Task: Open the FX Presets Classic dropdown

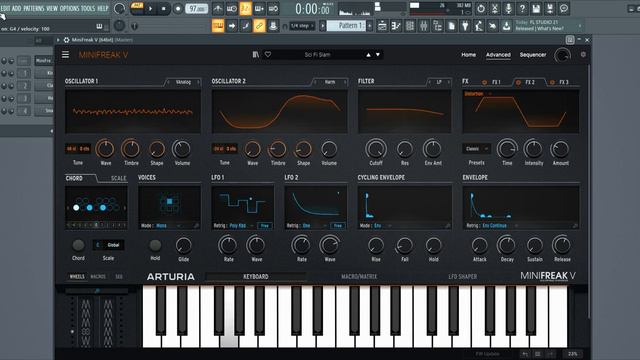Action: point(476,149)
